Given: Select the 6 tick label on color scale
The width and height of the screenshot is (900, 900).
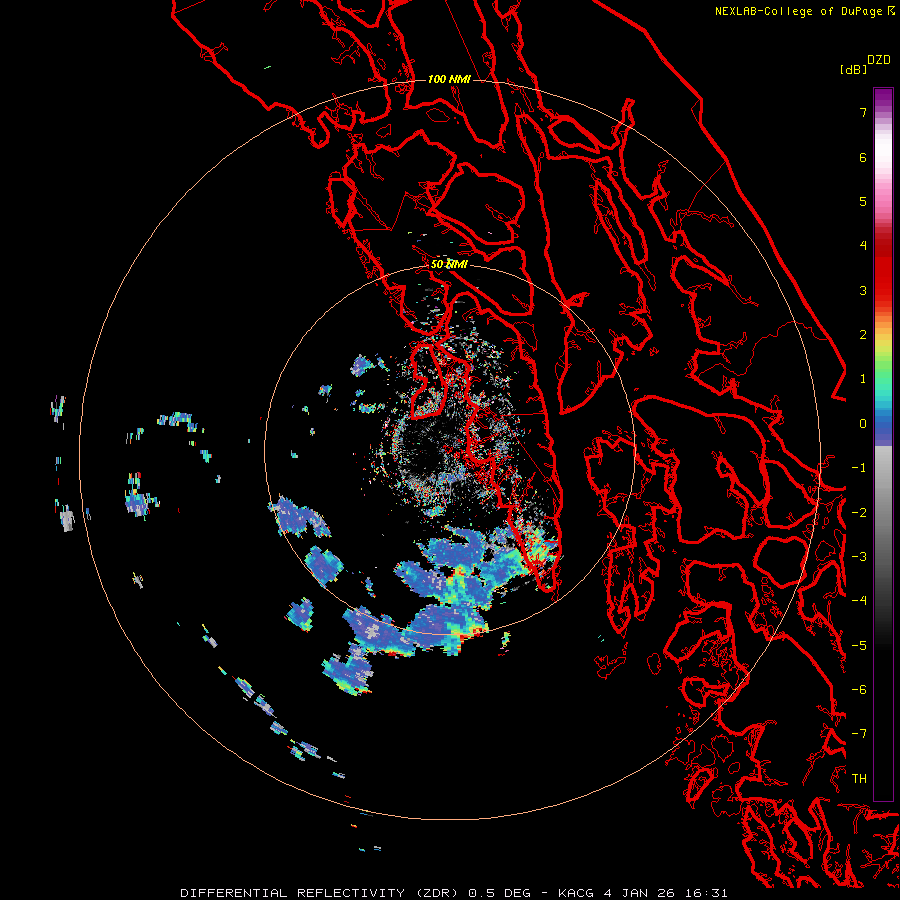Looking at the screenshot, I should point(863,157).
